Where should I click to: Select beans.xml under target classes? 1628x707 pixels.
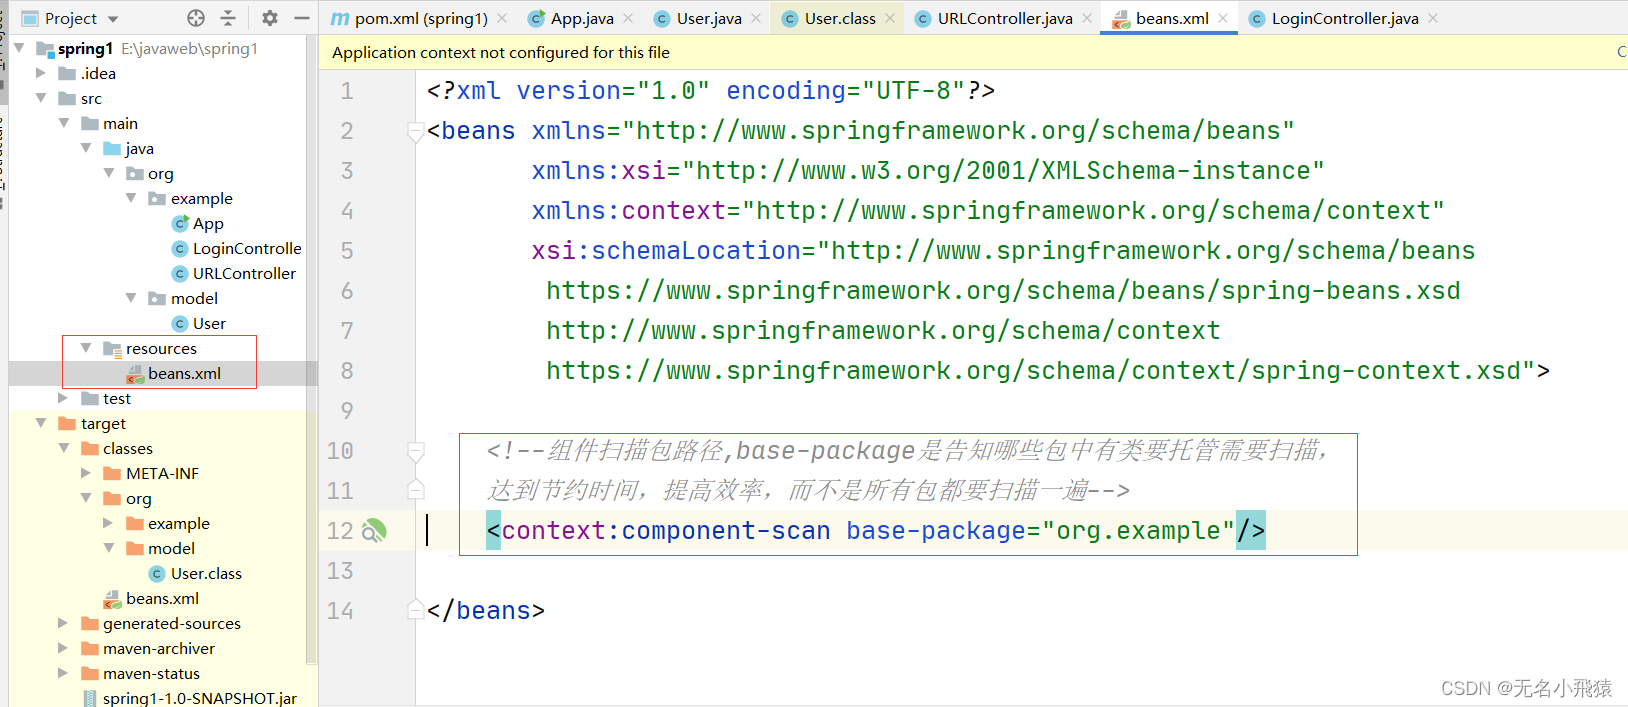pos(162,598)
